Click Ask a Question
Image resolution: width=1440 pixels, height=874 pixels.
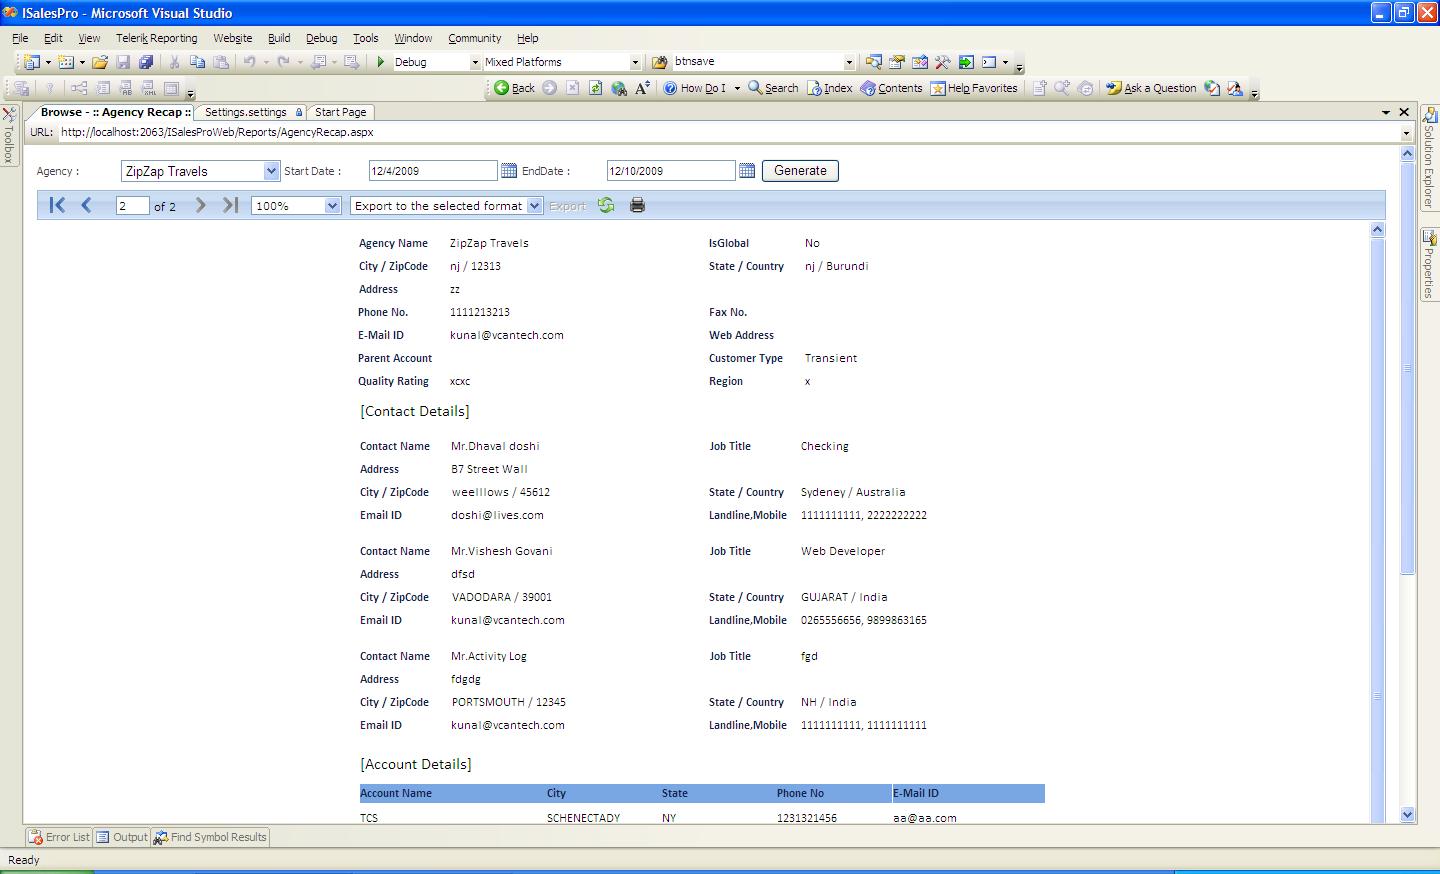pyautogui.click(x=1151, y=88)
